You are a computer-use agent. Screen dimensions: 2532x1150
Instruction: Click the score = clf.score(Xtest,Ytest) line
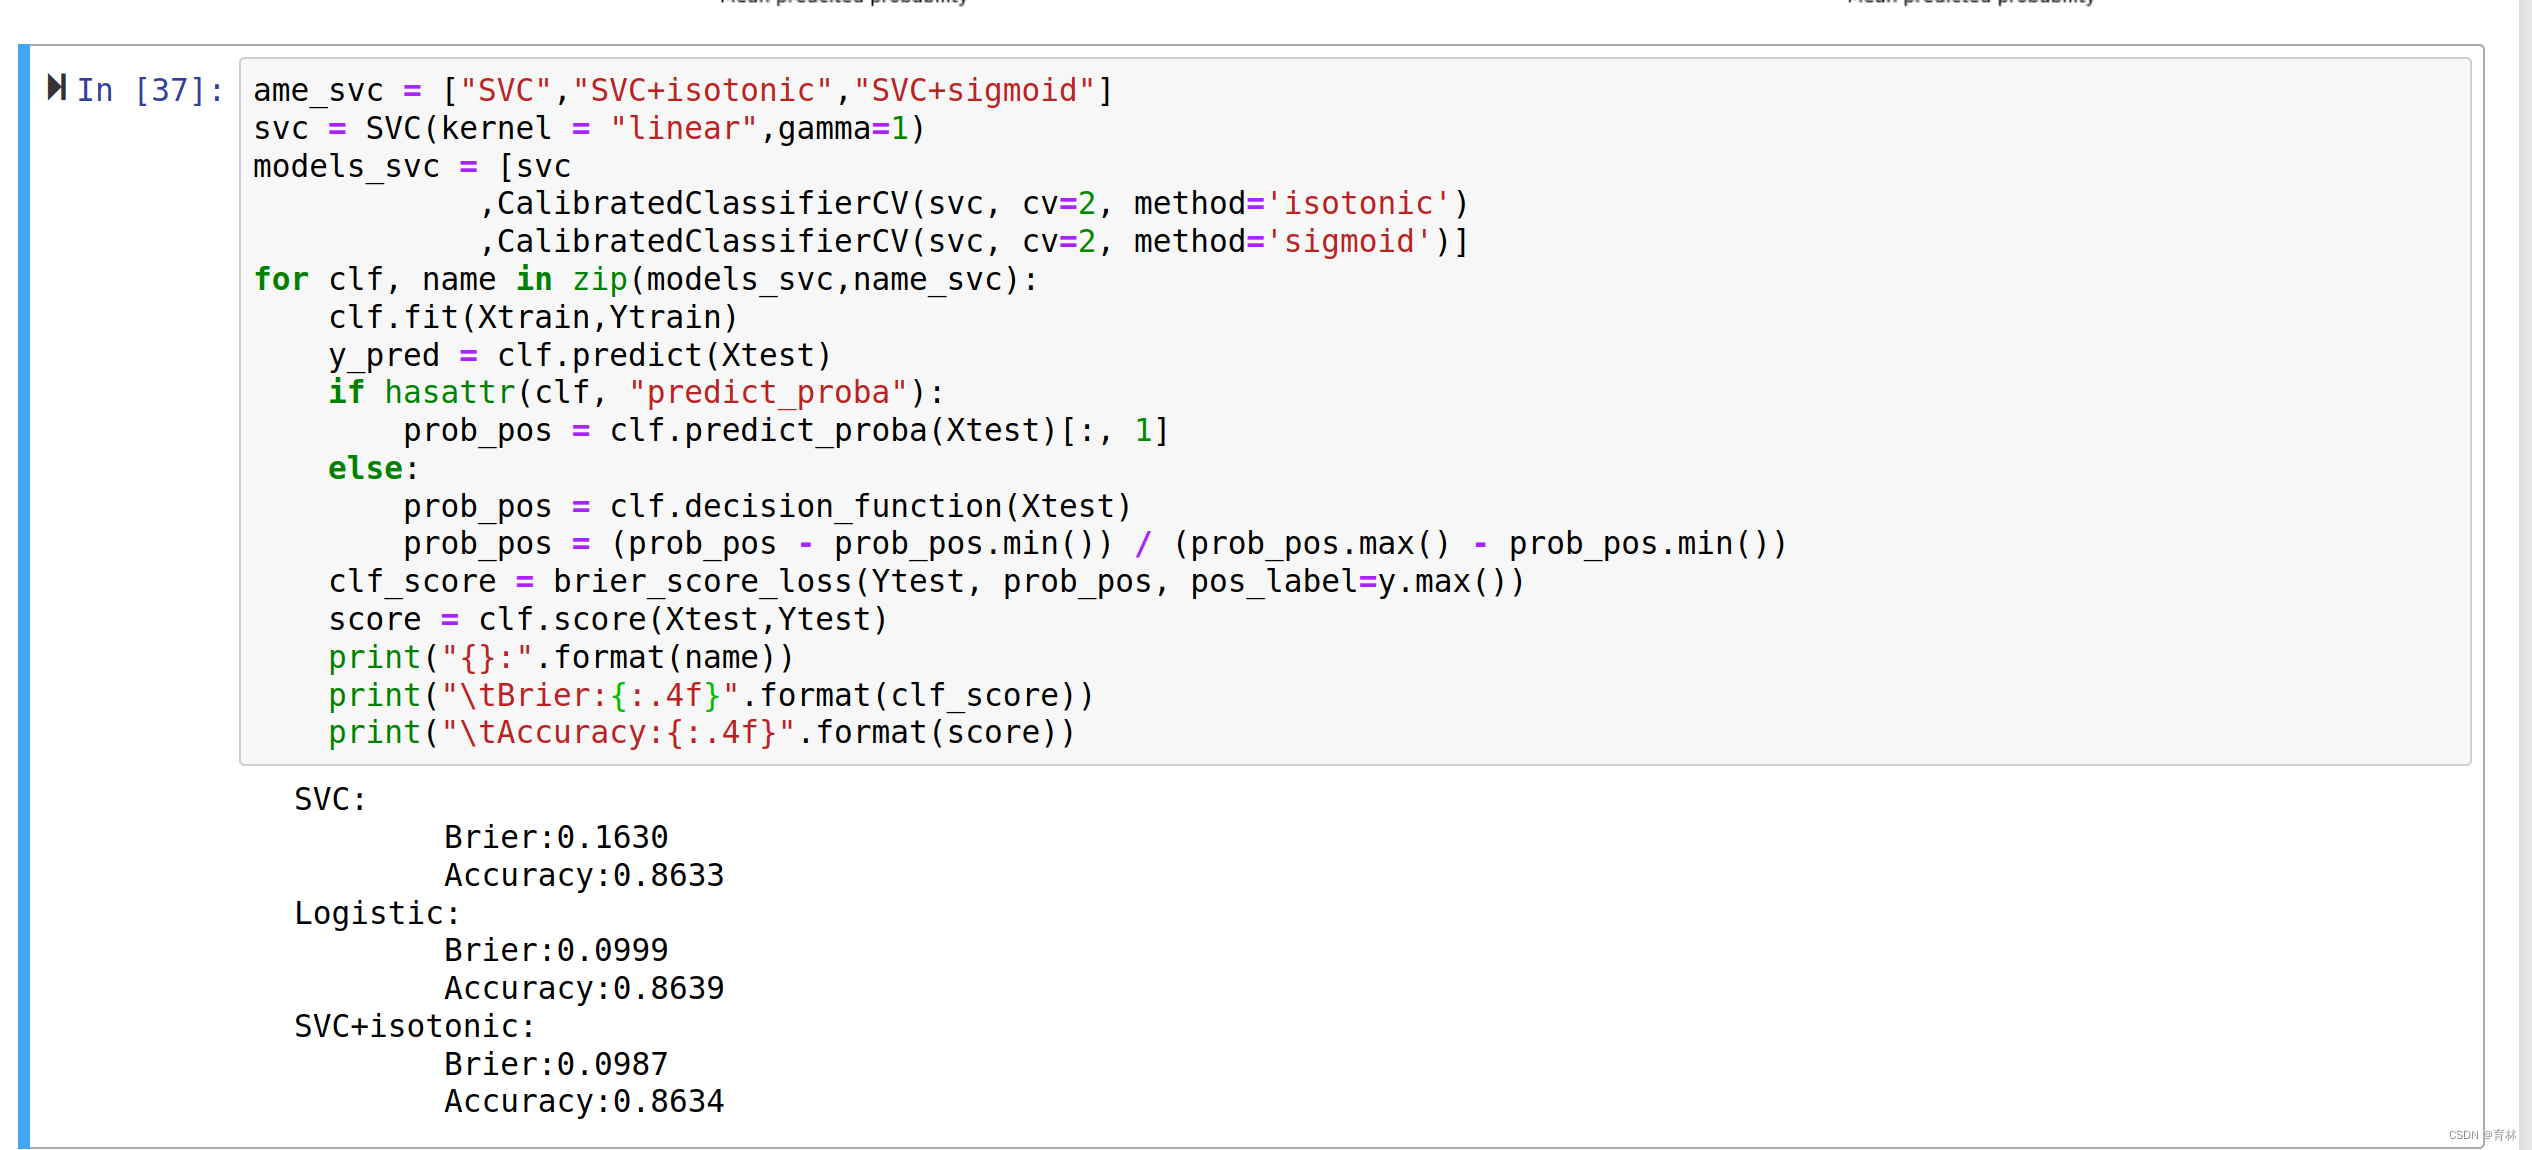607,620
